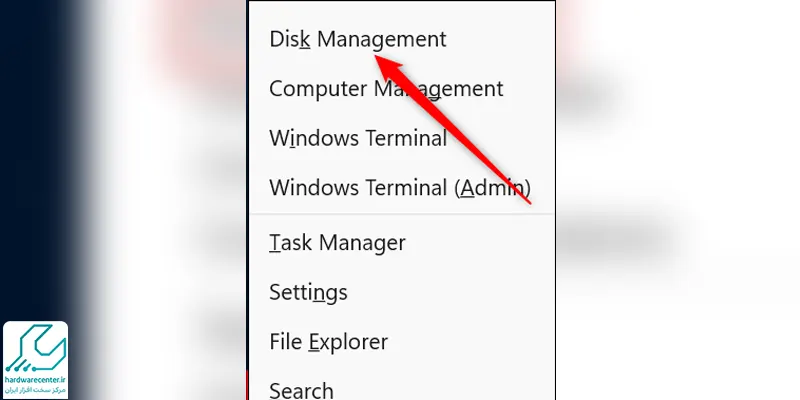Viewport: 800px width, 400px height.
Task: Click the separator line above Task Manager
Action: pos(402,214)
